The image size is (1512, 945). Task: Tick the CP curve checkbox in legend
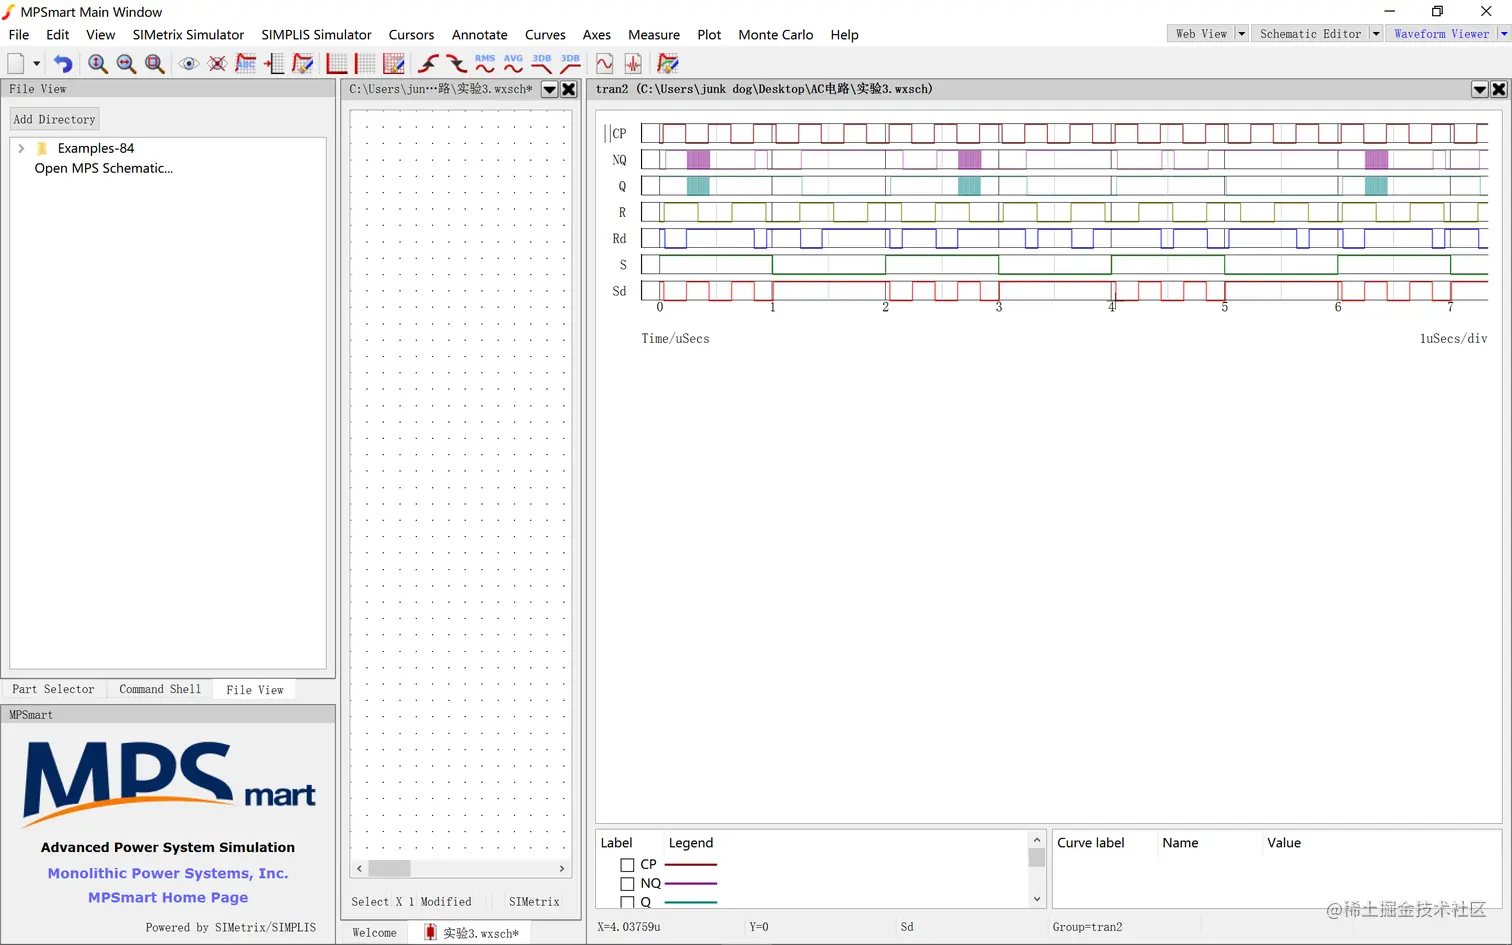coord(627,865)
